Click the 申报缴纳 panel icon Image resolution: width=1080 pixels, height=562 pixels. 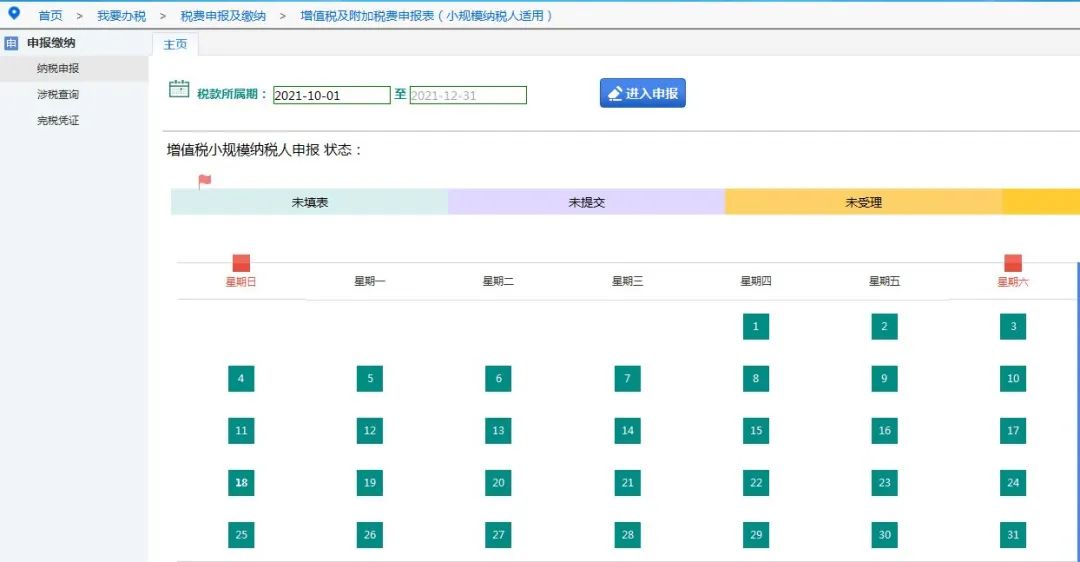point(11,43)
